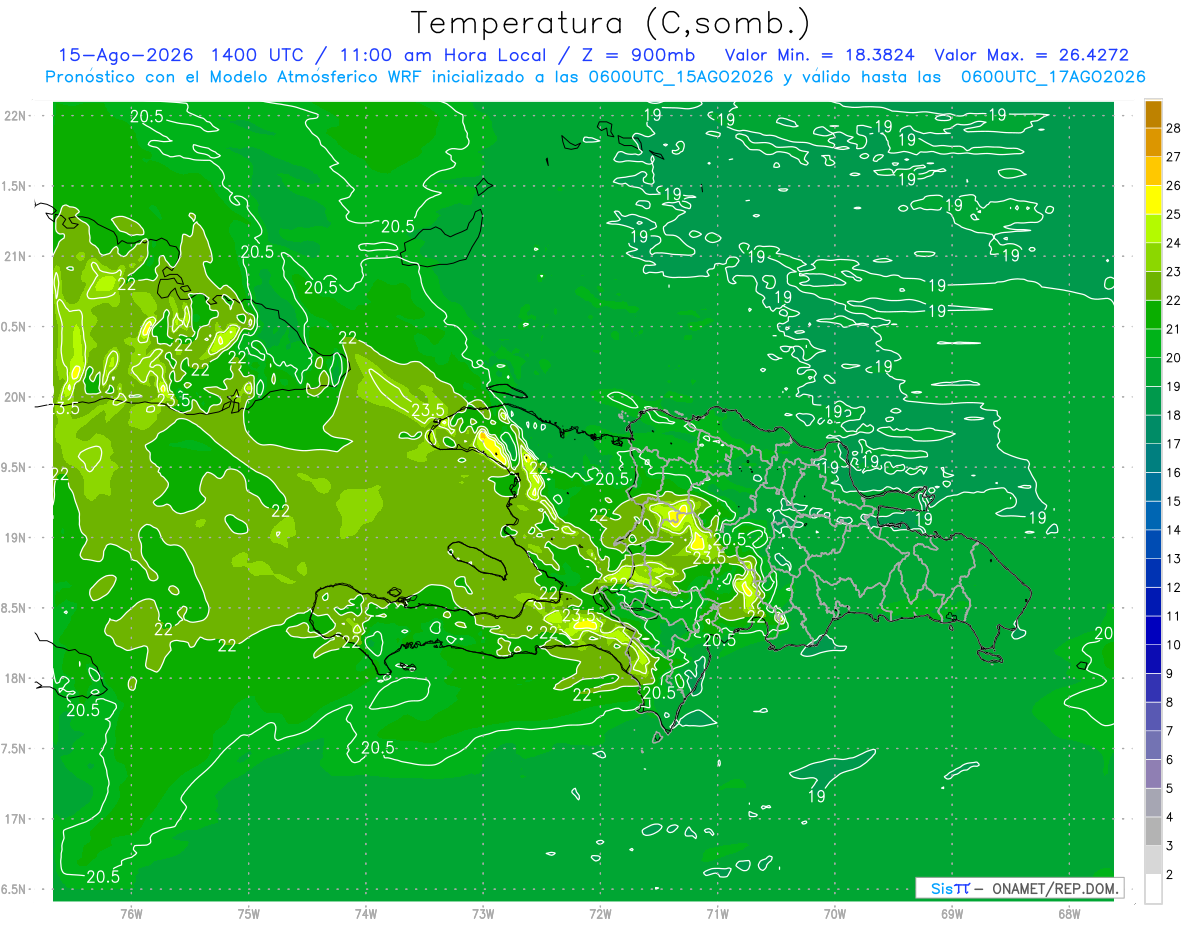This screenshot has width=1200, height=927.
Task: Click the 74W longitude axis label
Action: point(366,914)
